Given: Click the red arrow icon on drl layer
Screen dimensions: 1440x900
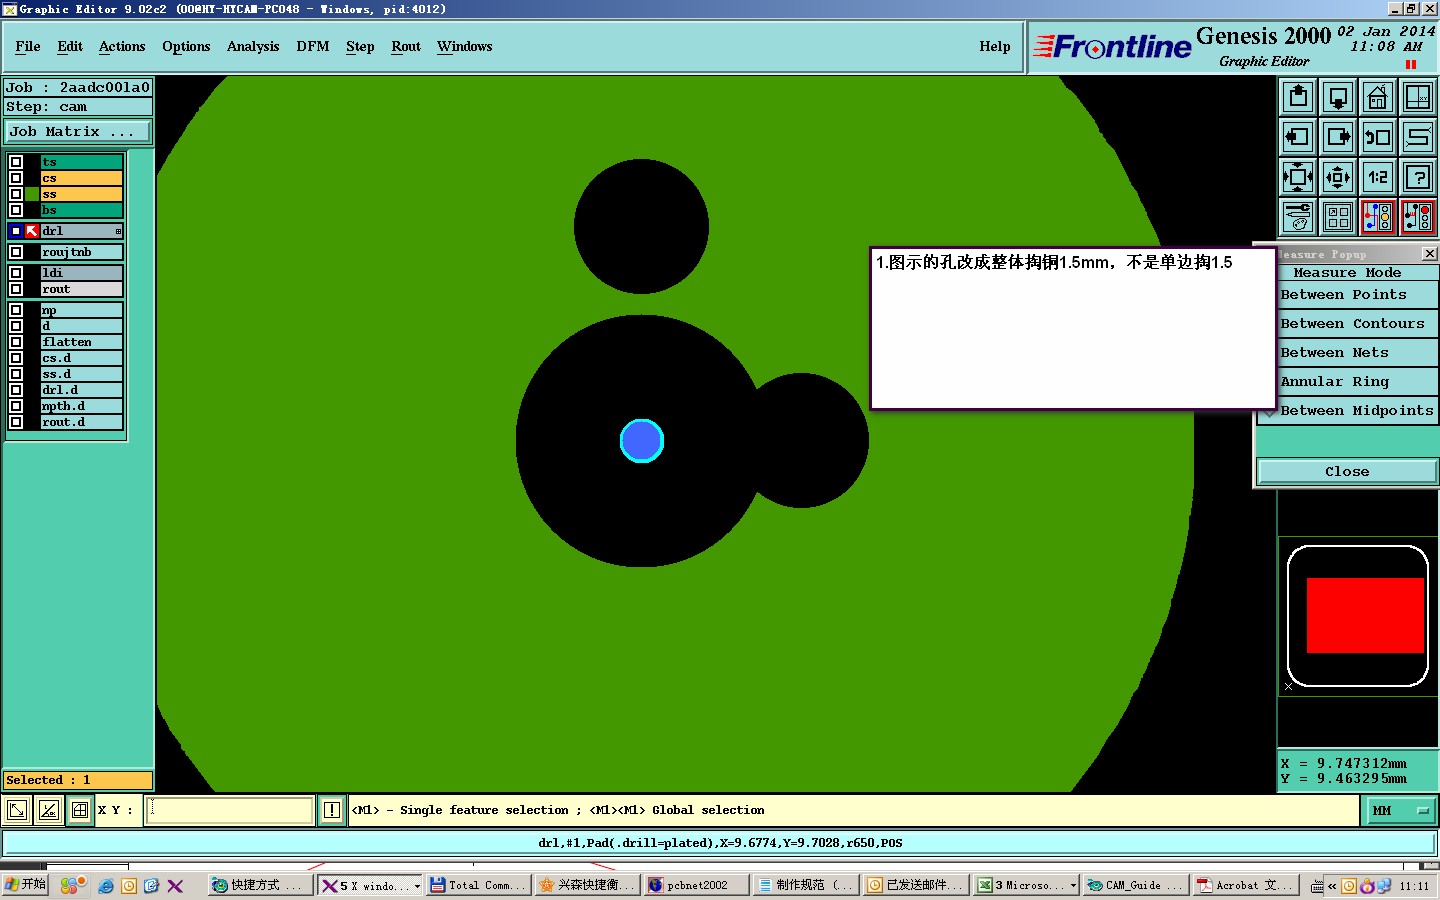Looking at the screenshot, I should pos(32,231).
